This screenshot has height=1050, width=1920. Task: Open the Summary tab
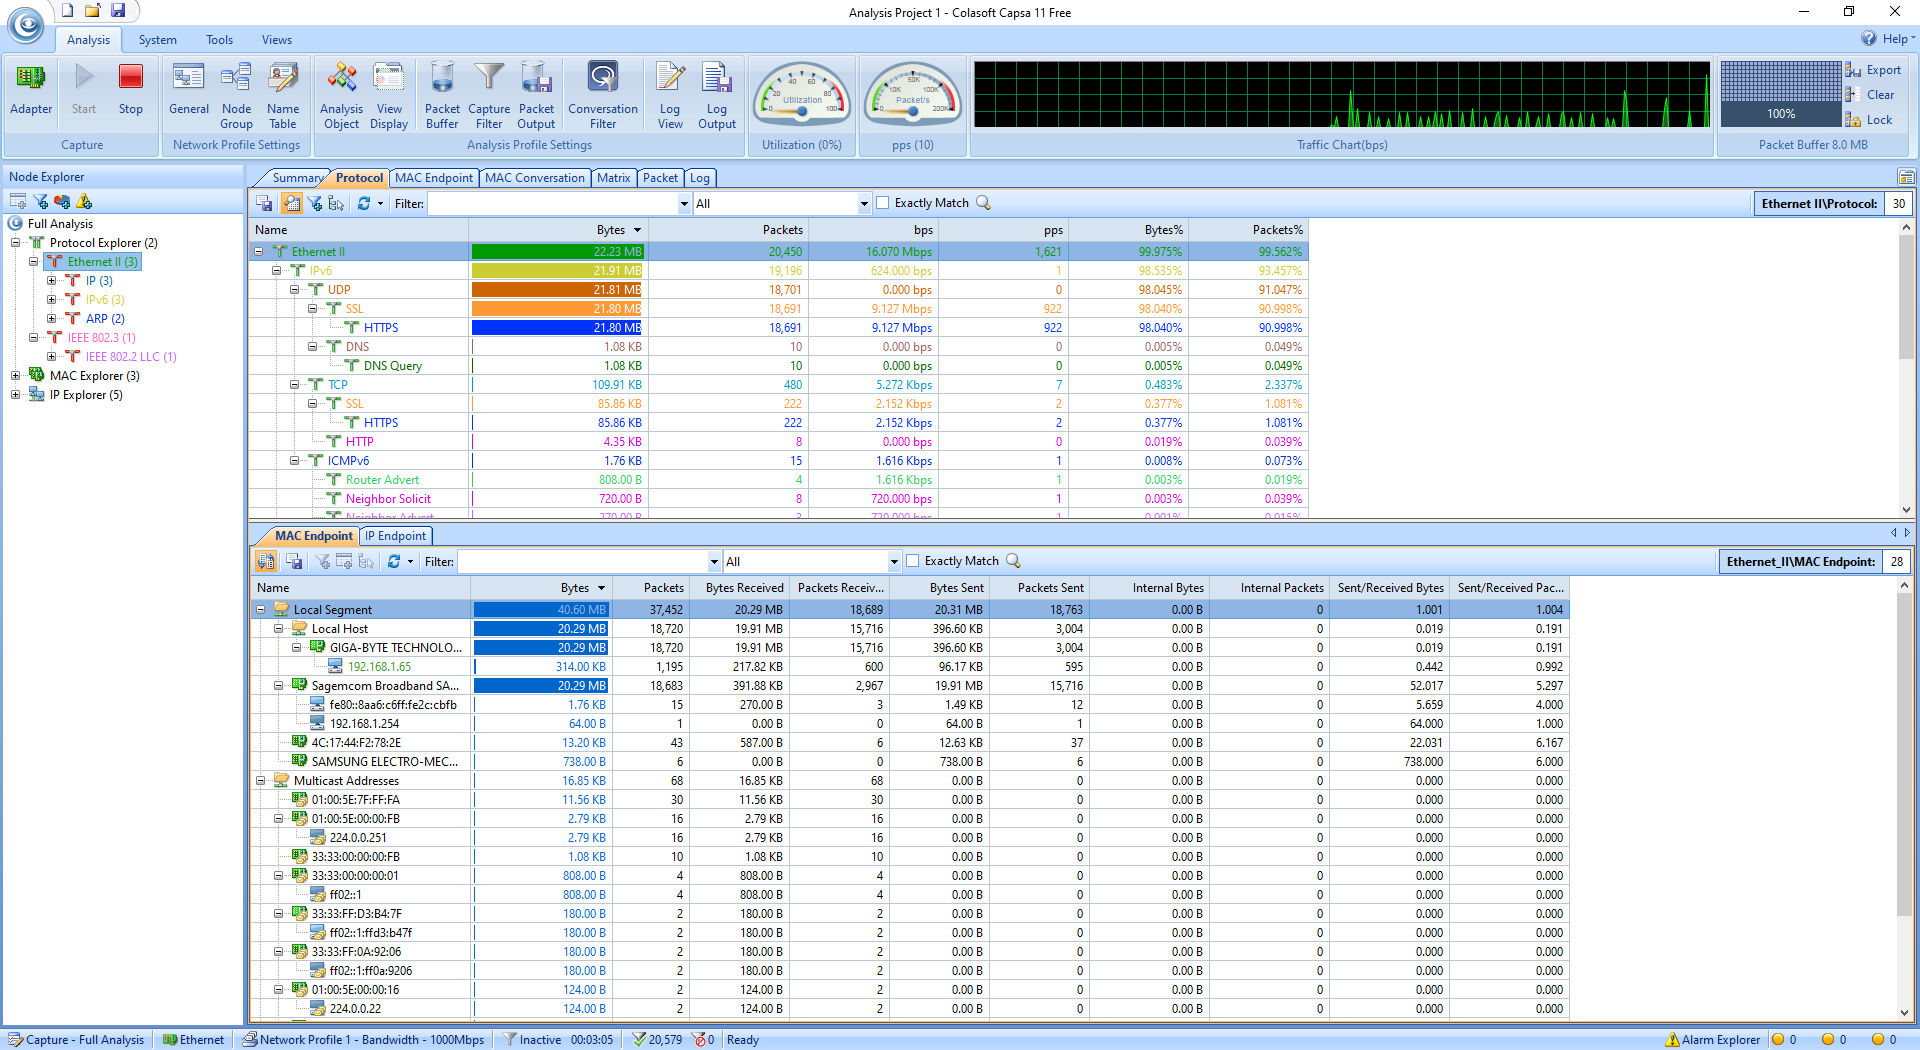(x=297, y=178)
